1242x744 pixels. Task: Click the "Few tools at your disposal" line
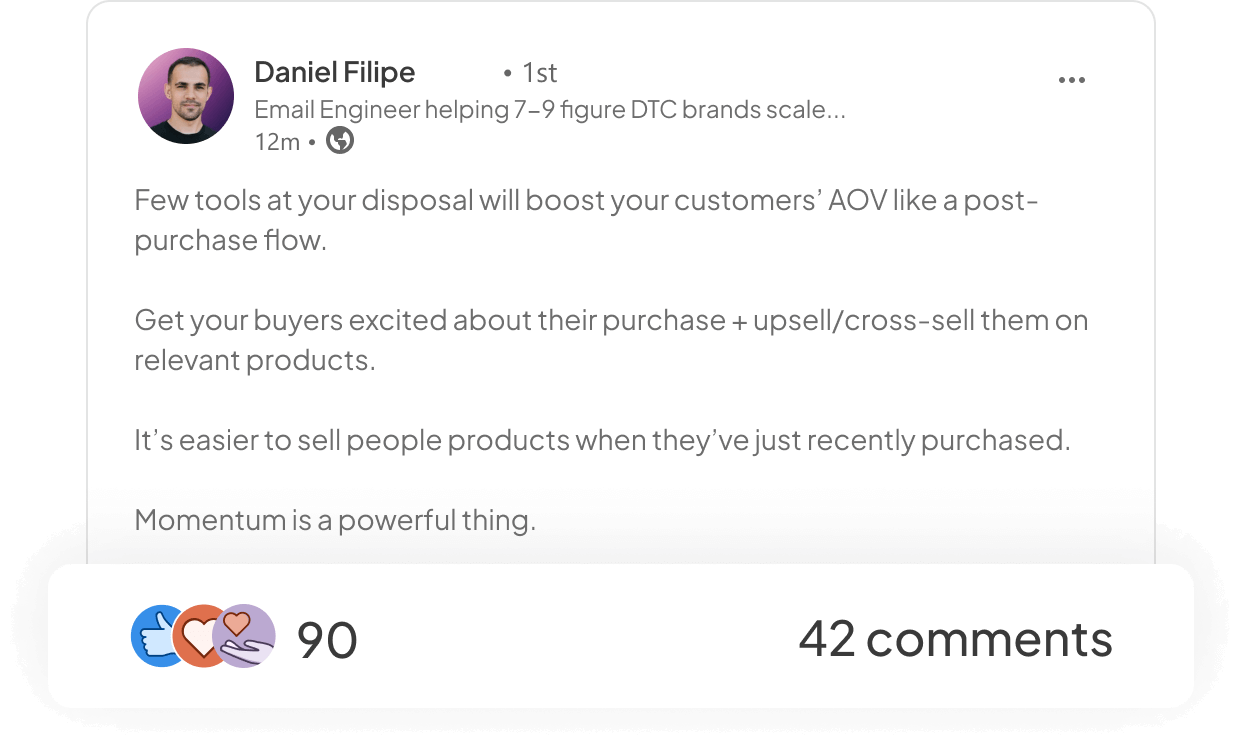coord(587,200)
